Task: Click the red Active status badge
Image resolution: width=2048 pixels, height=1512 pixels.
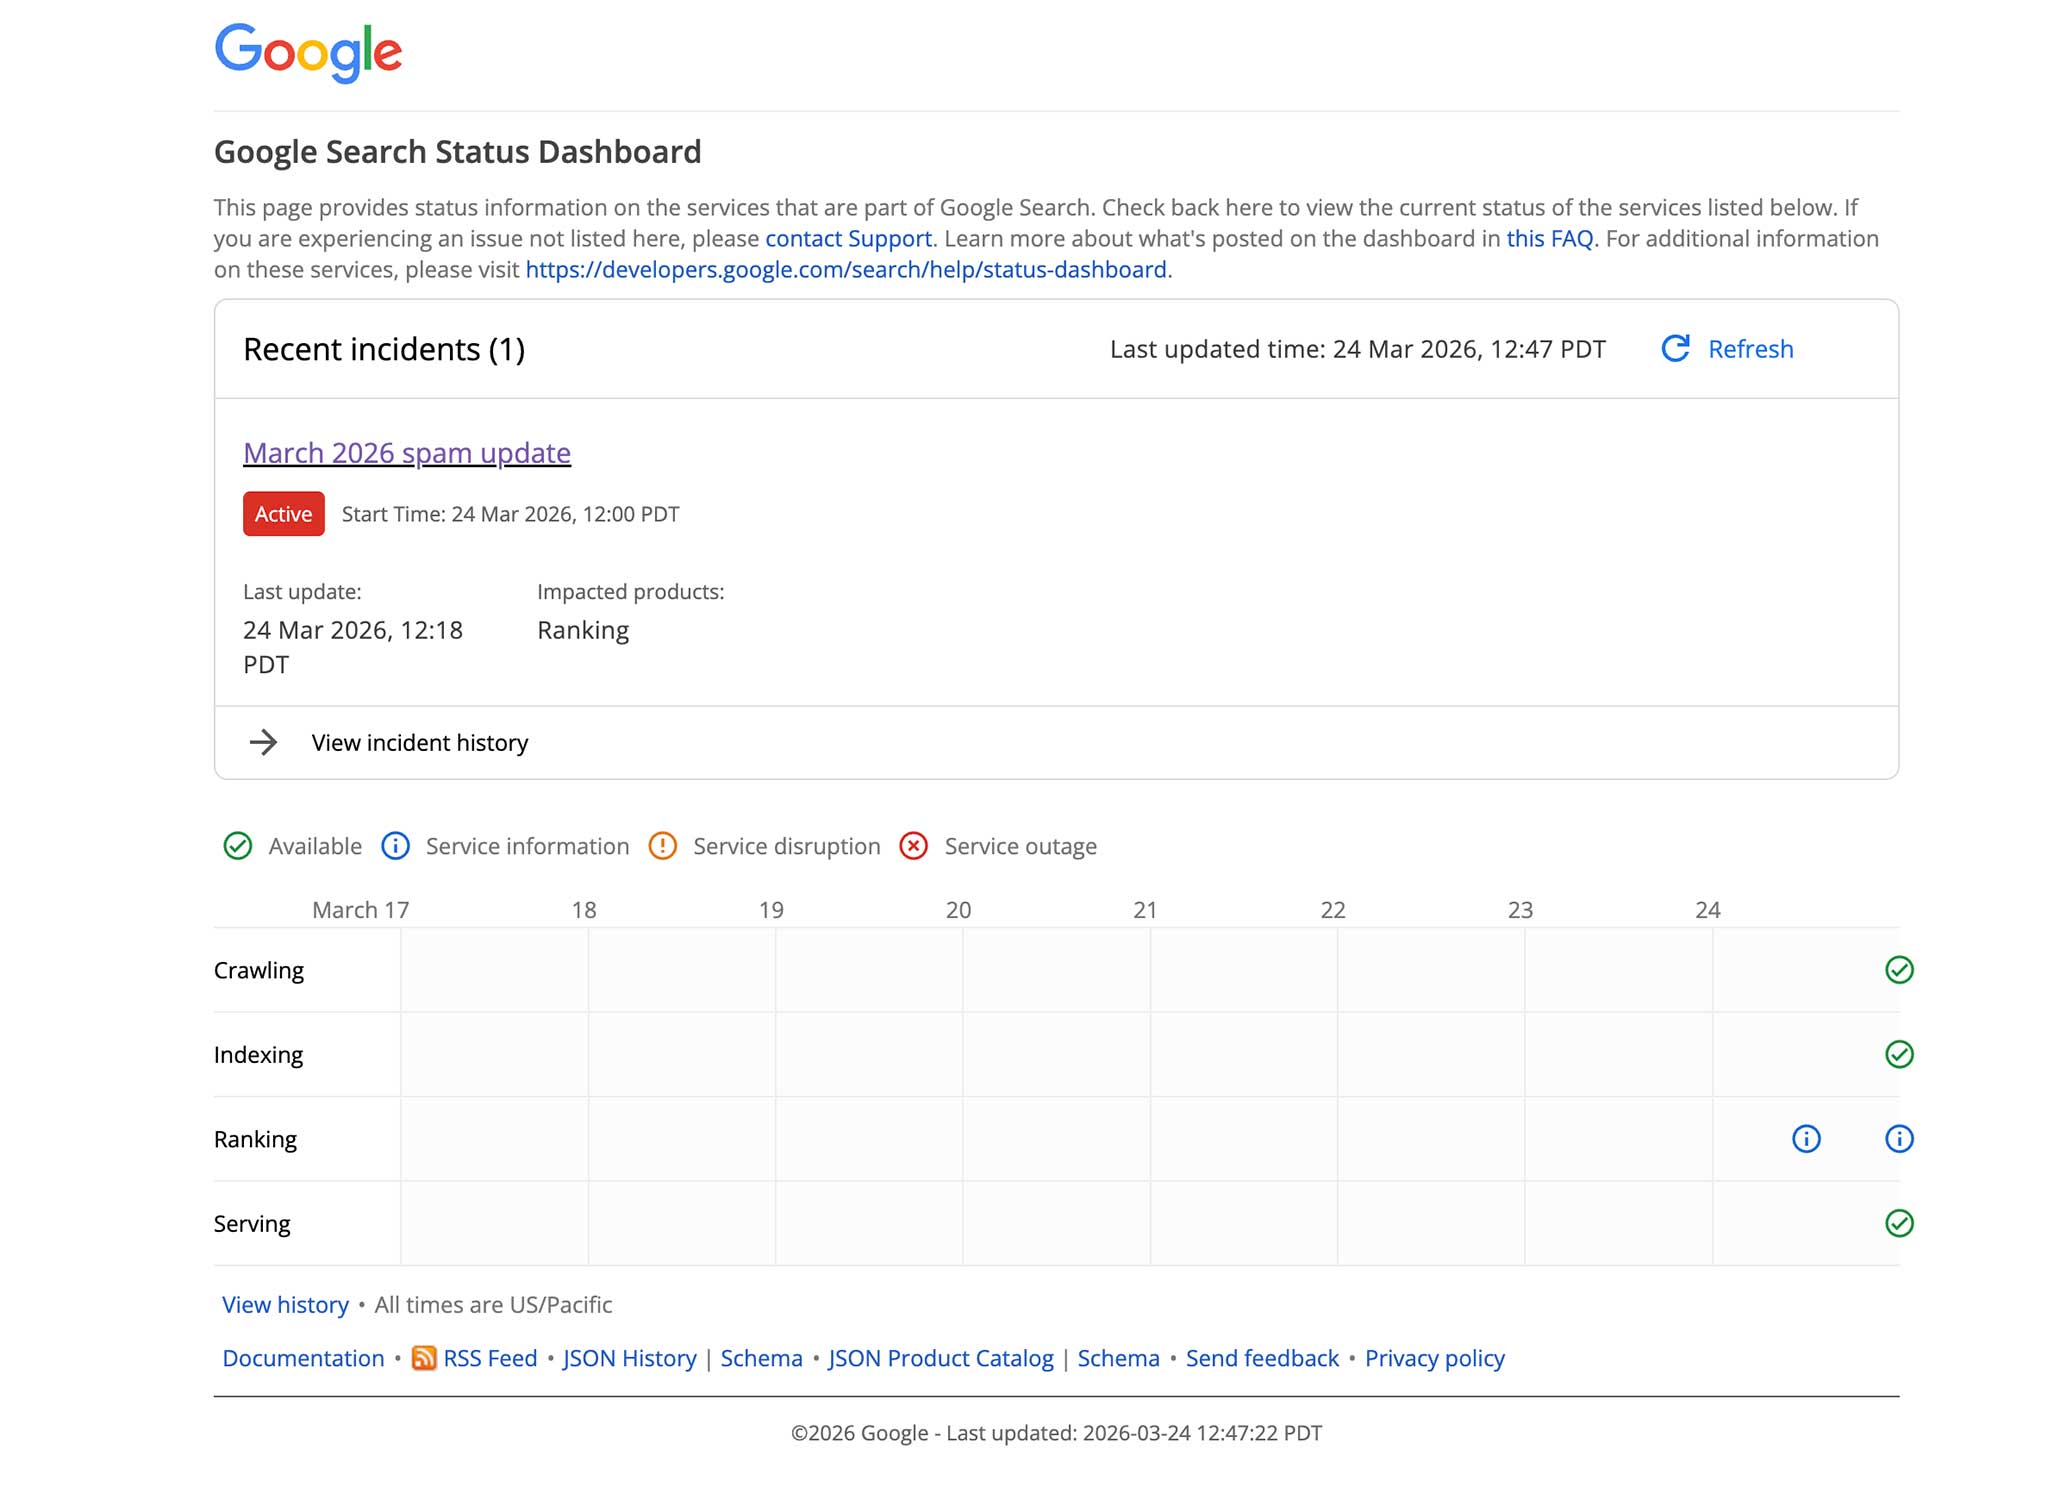Action: click(284, 514)
